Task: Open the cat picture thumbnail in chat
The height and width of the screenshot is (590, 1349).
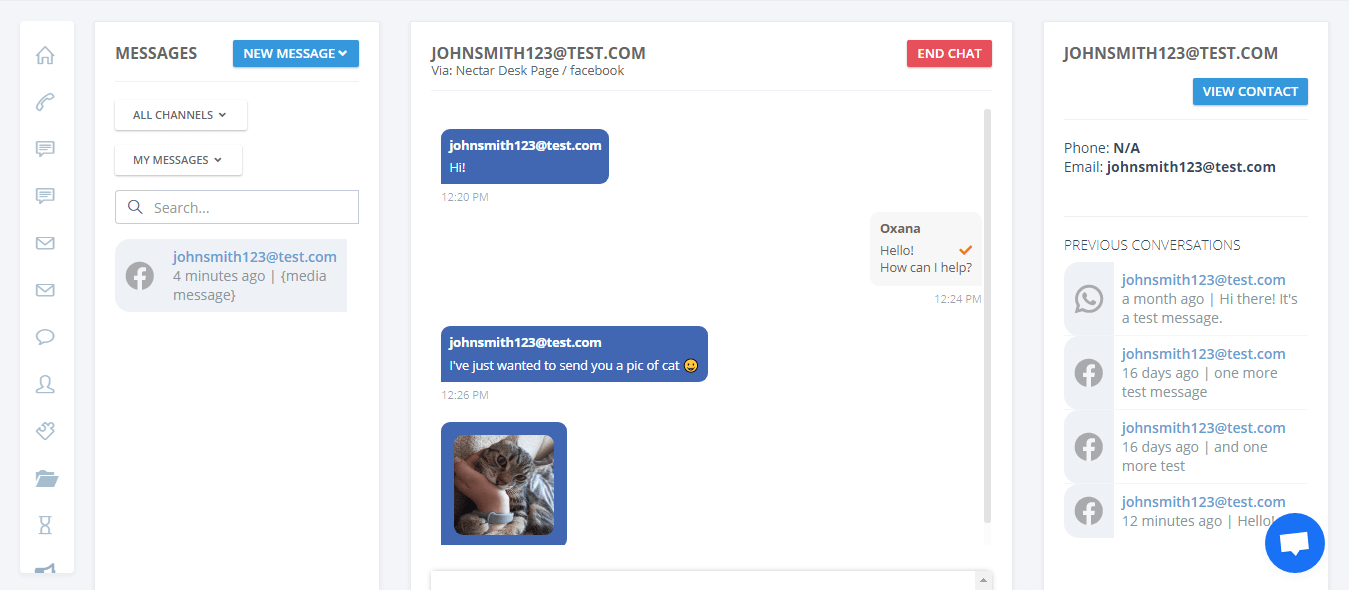Action: tap(504, 484)
